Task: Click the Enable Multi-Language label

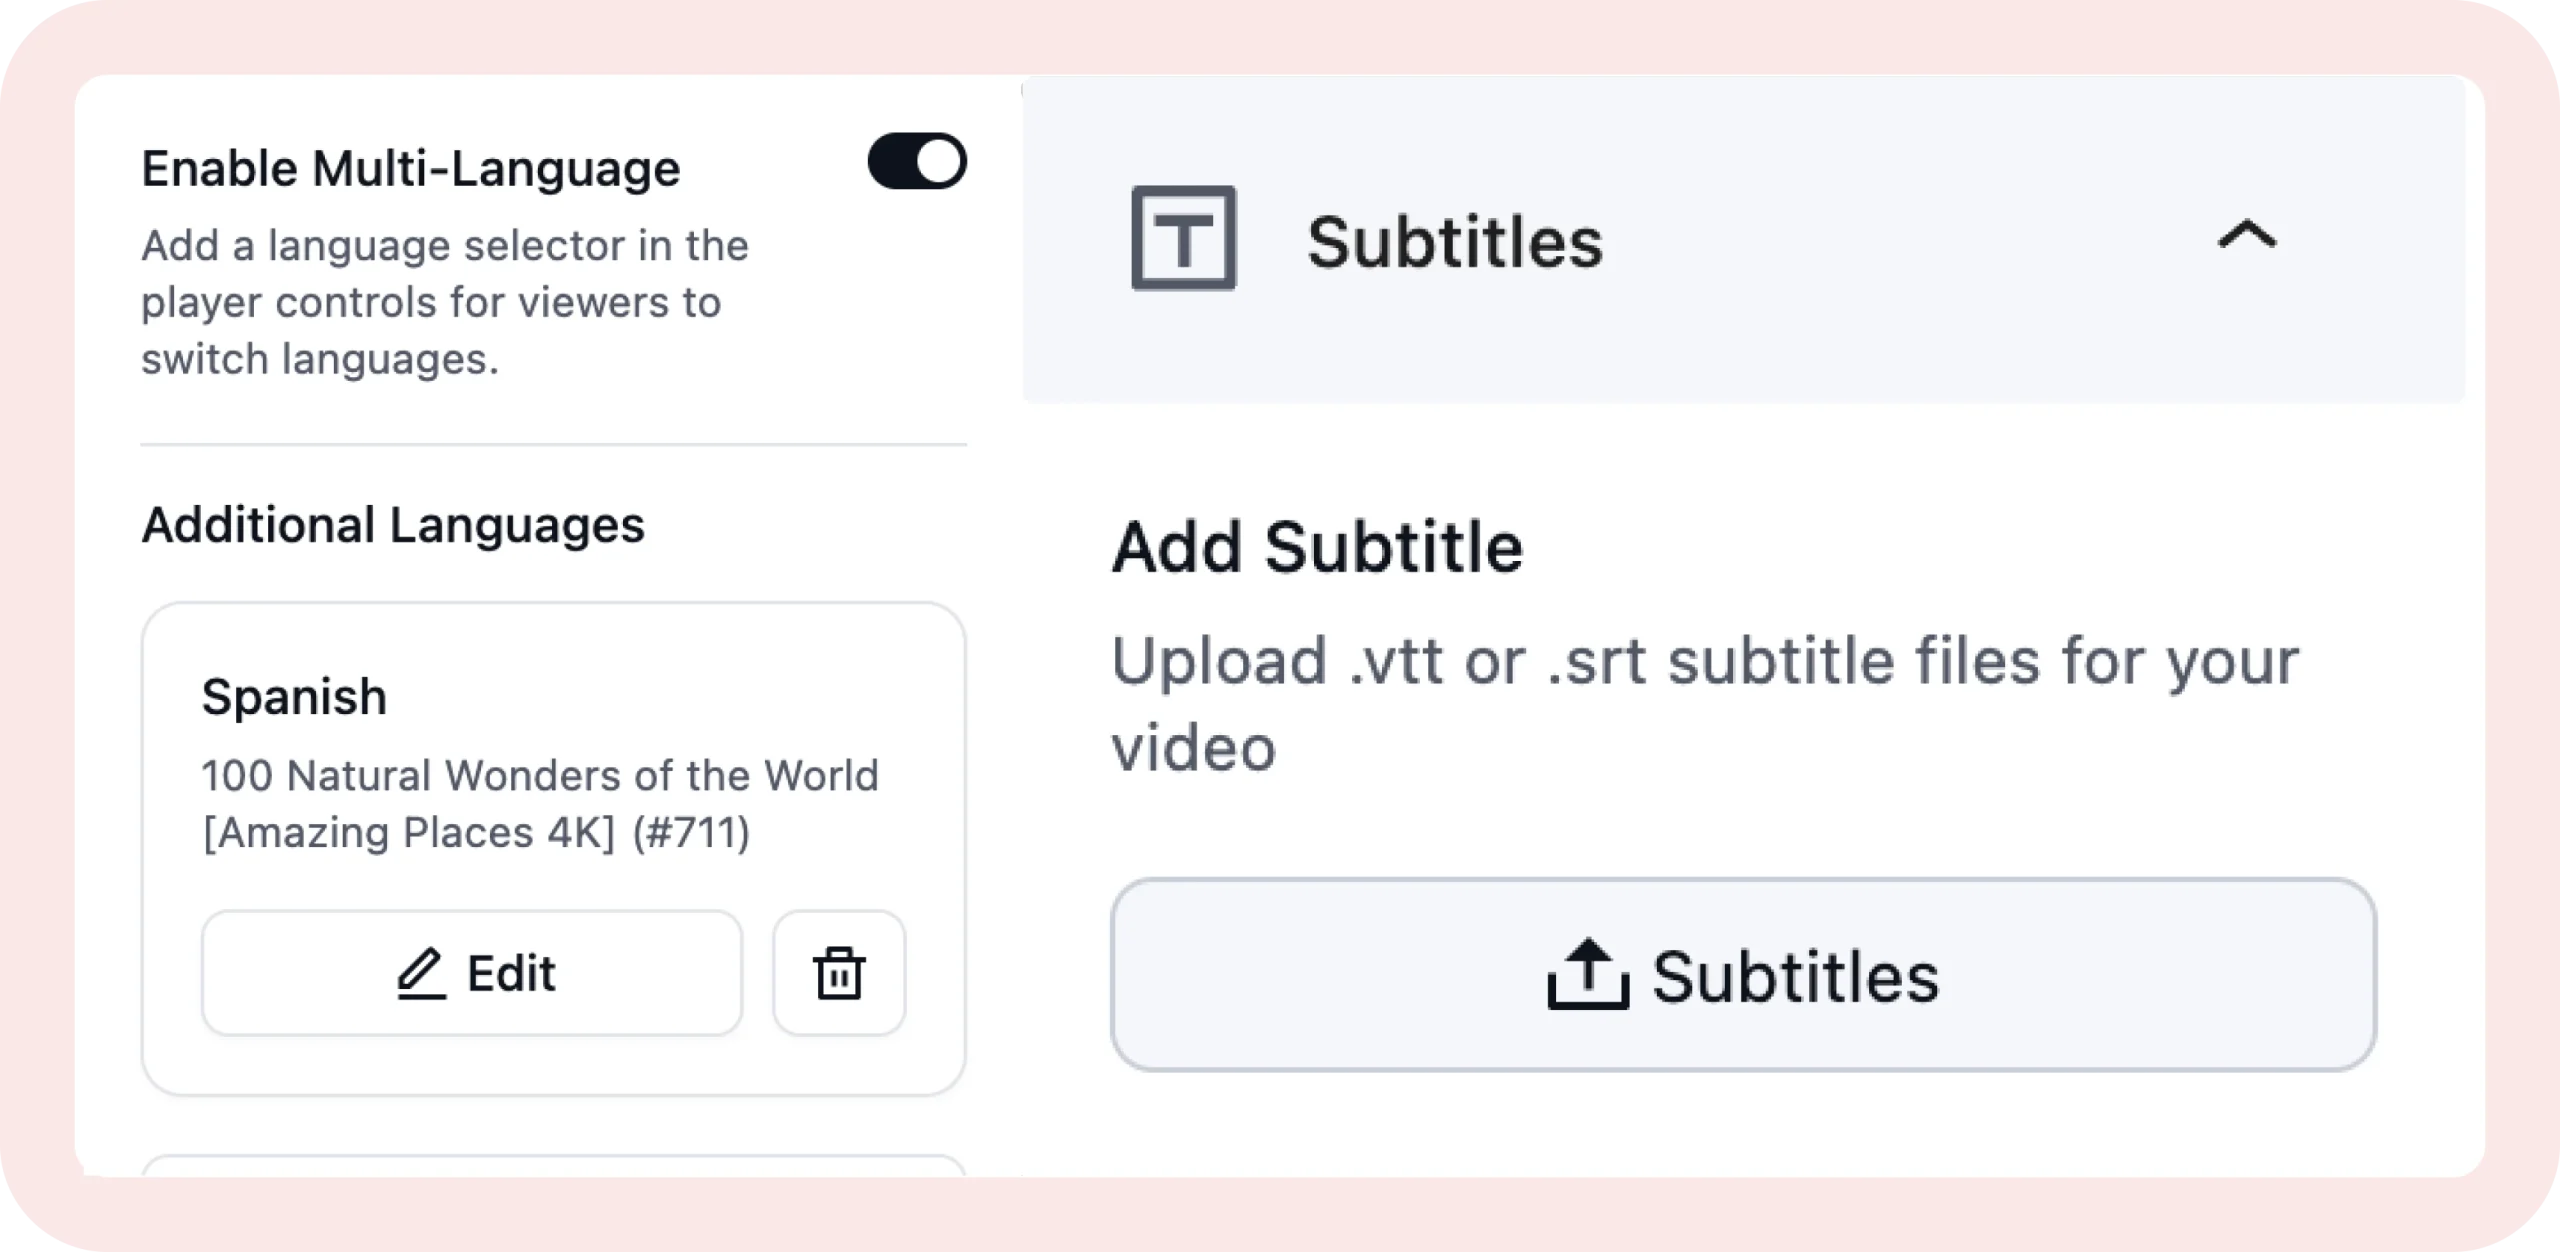Action: pyautogui.click(x=411, y=168)
